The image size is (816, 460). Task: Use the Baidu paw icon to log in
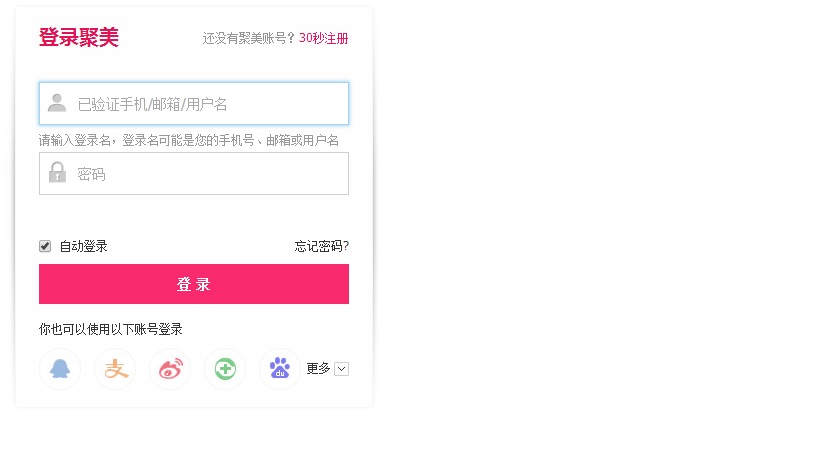[280, 369]
